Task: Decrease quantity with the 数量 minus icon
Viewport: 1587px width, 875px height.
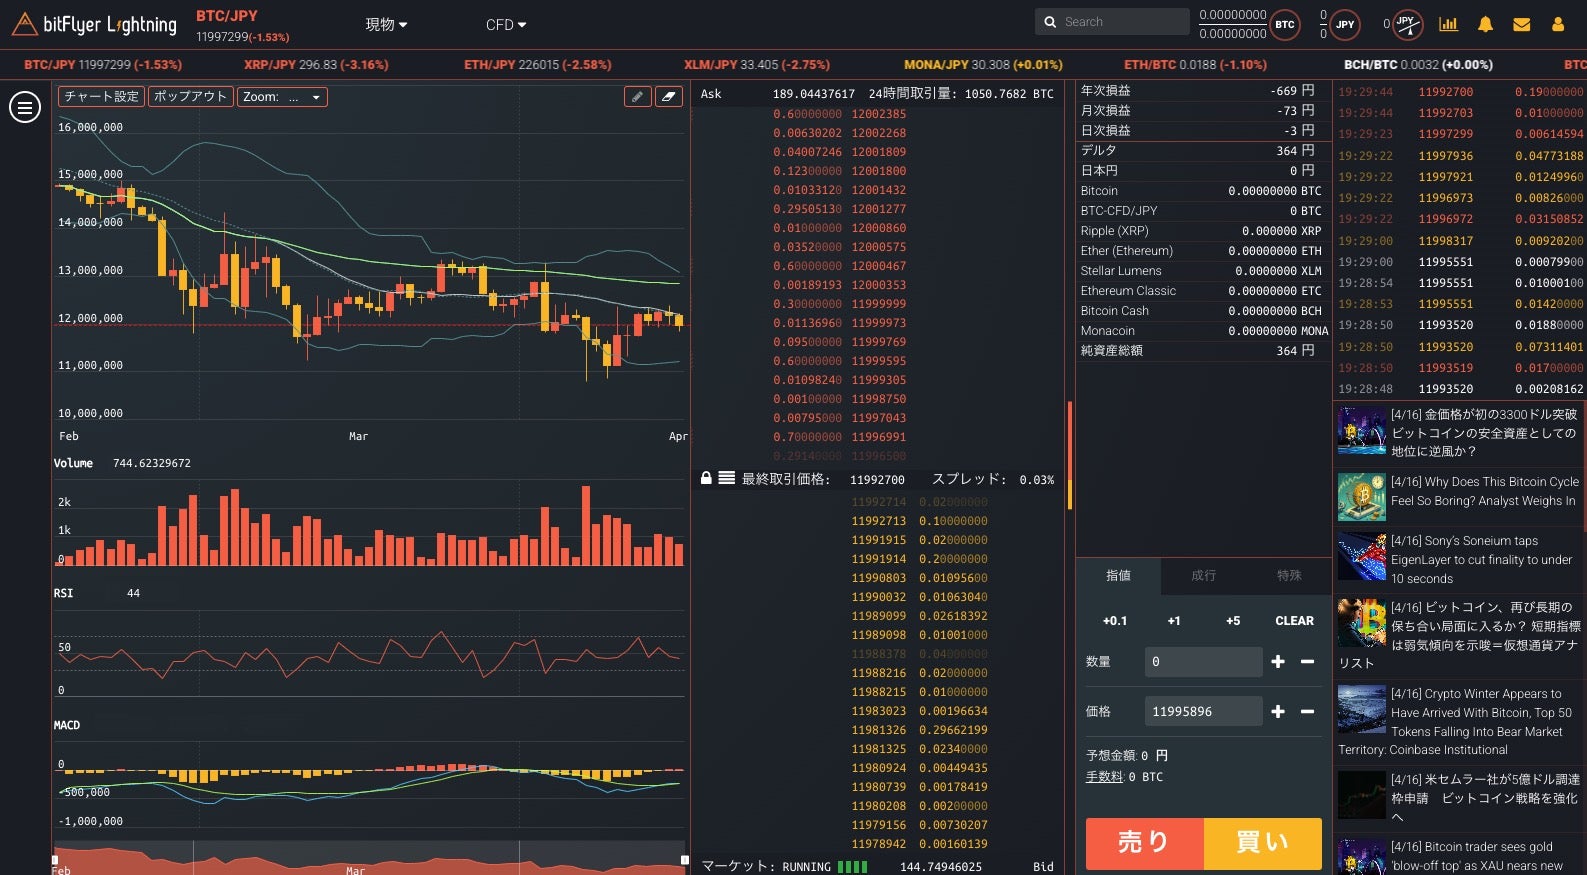Action: tap(1307, 661)
